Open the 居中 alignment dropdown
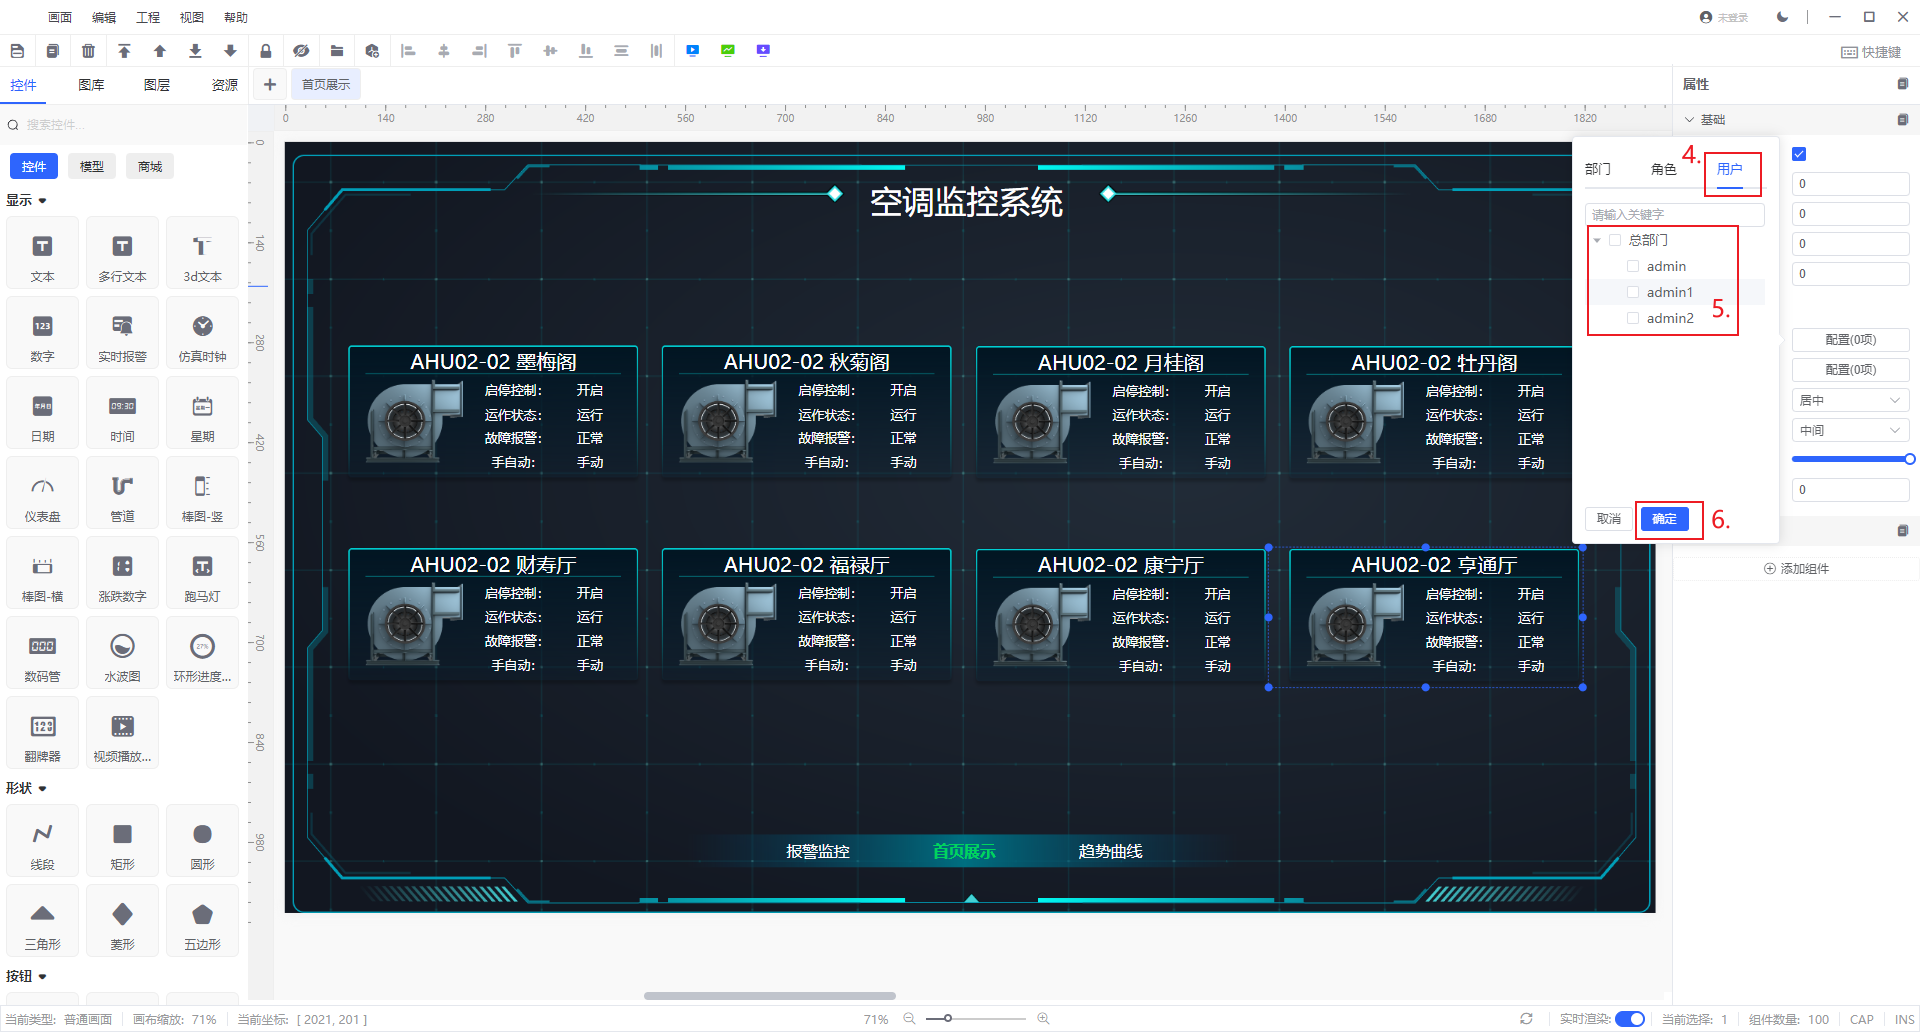1920x1032 pixels. pyautogui.click(x=1850, y=400)
